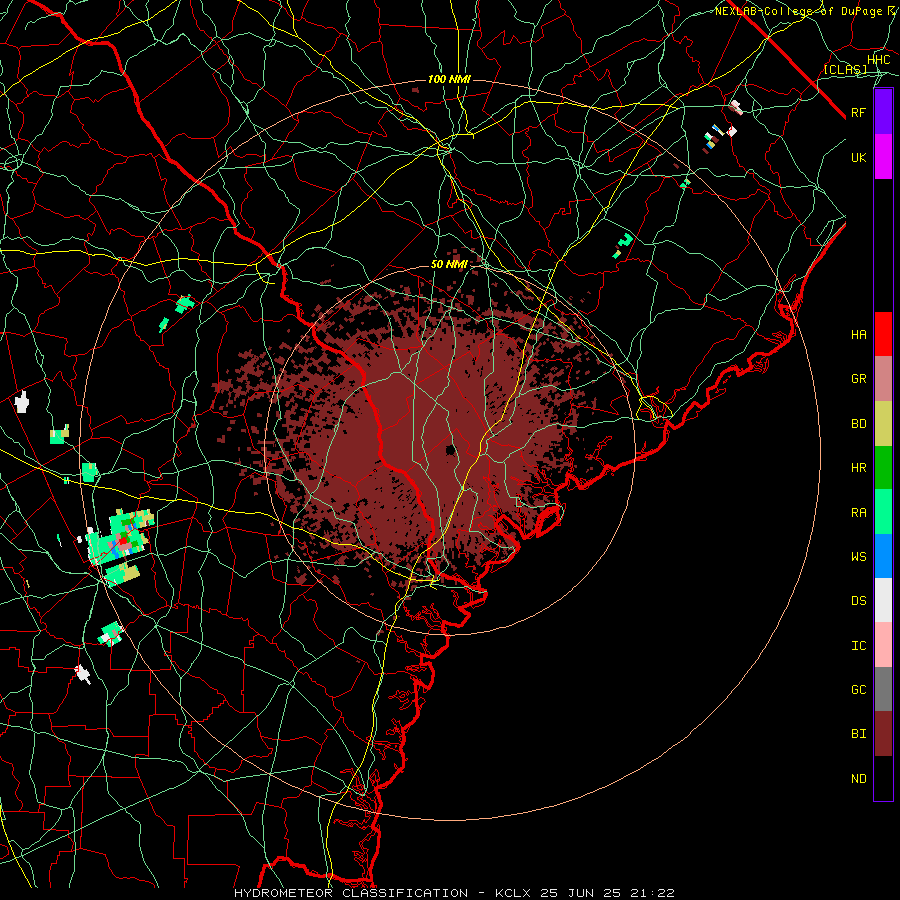Image resolution: width=900 pixels, height=900 pixels.
Task: Click the UK legend label
Action: [859, 157]
